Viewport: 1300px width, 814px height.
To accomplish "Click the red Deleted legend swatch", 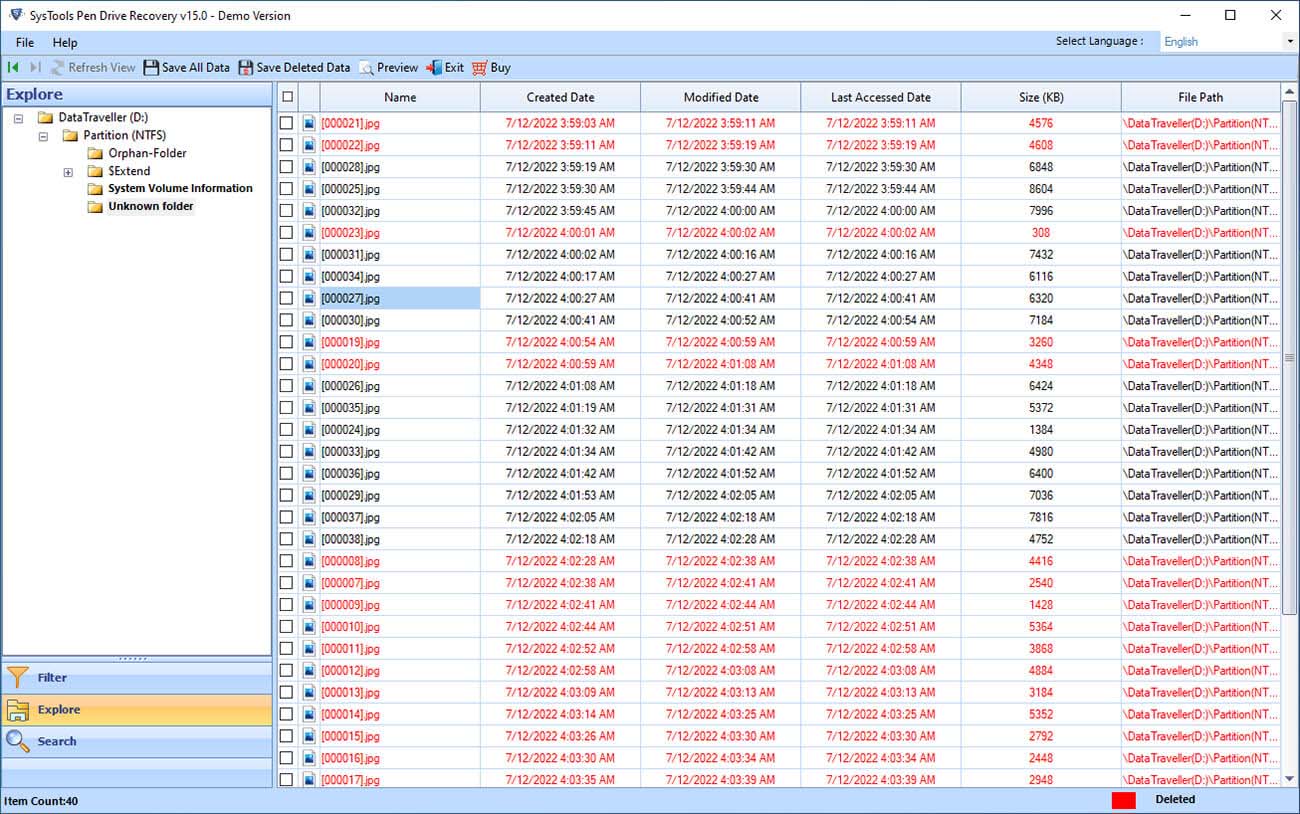I will click(1123, 799).
